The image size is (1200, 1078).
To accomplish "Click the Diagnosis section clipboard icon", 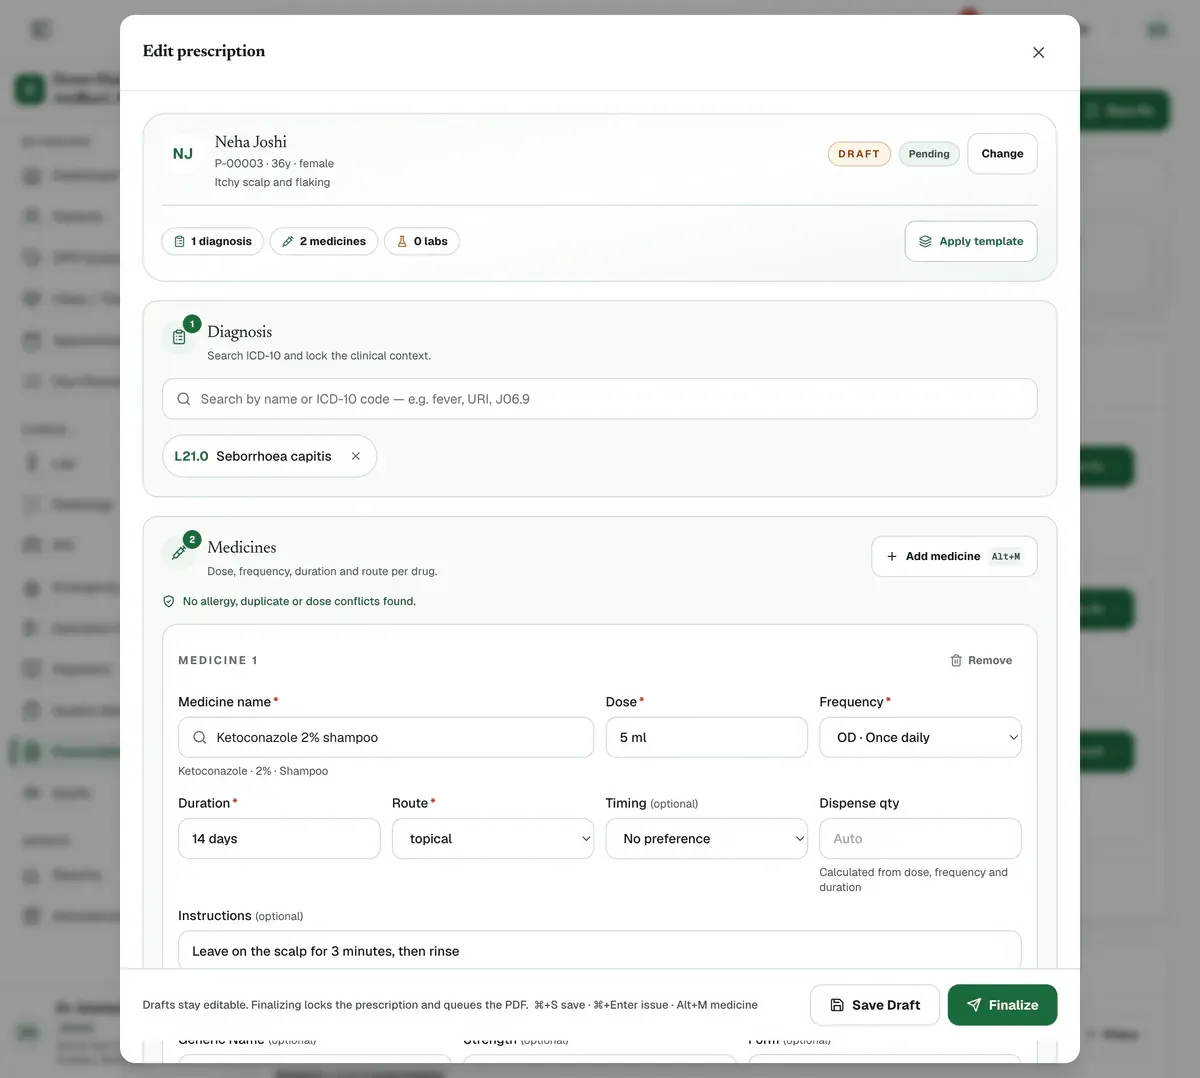I will (x=180, y=337).
